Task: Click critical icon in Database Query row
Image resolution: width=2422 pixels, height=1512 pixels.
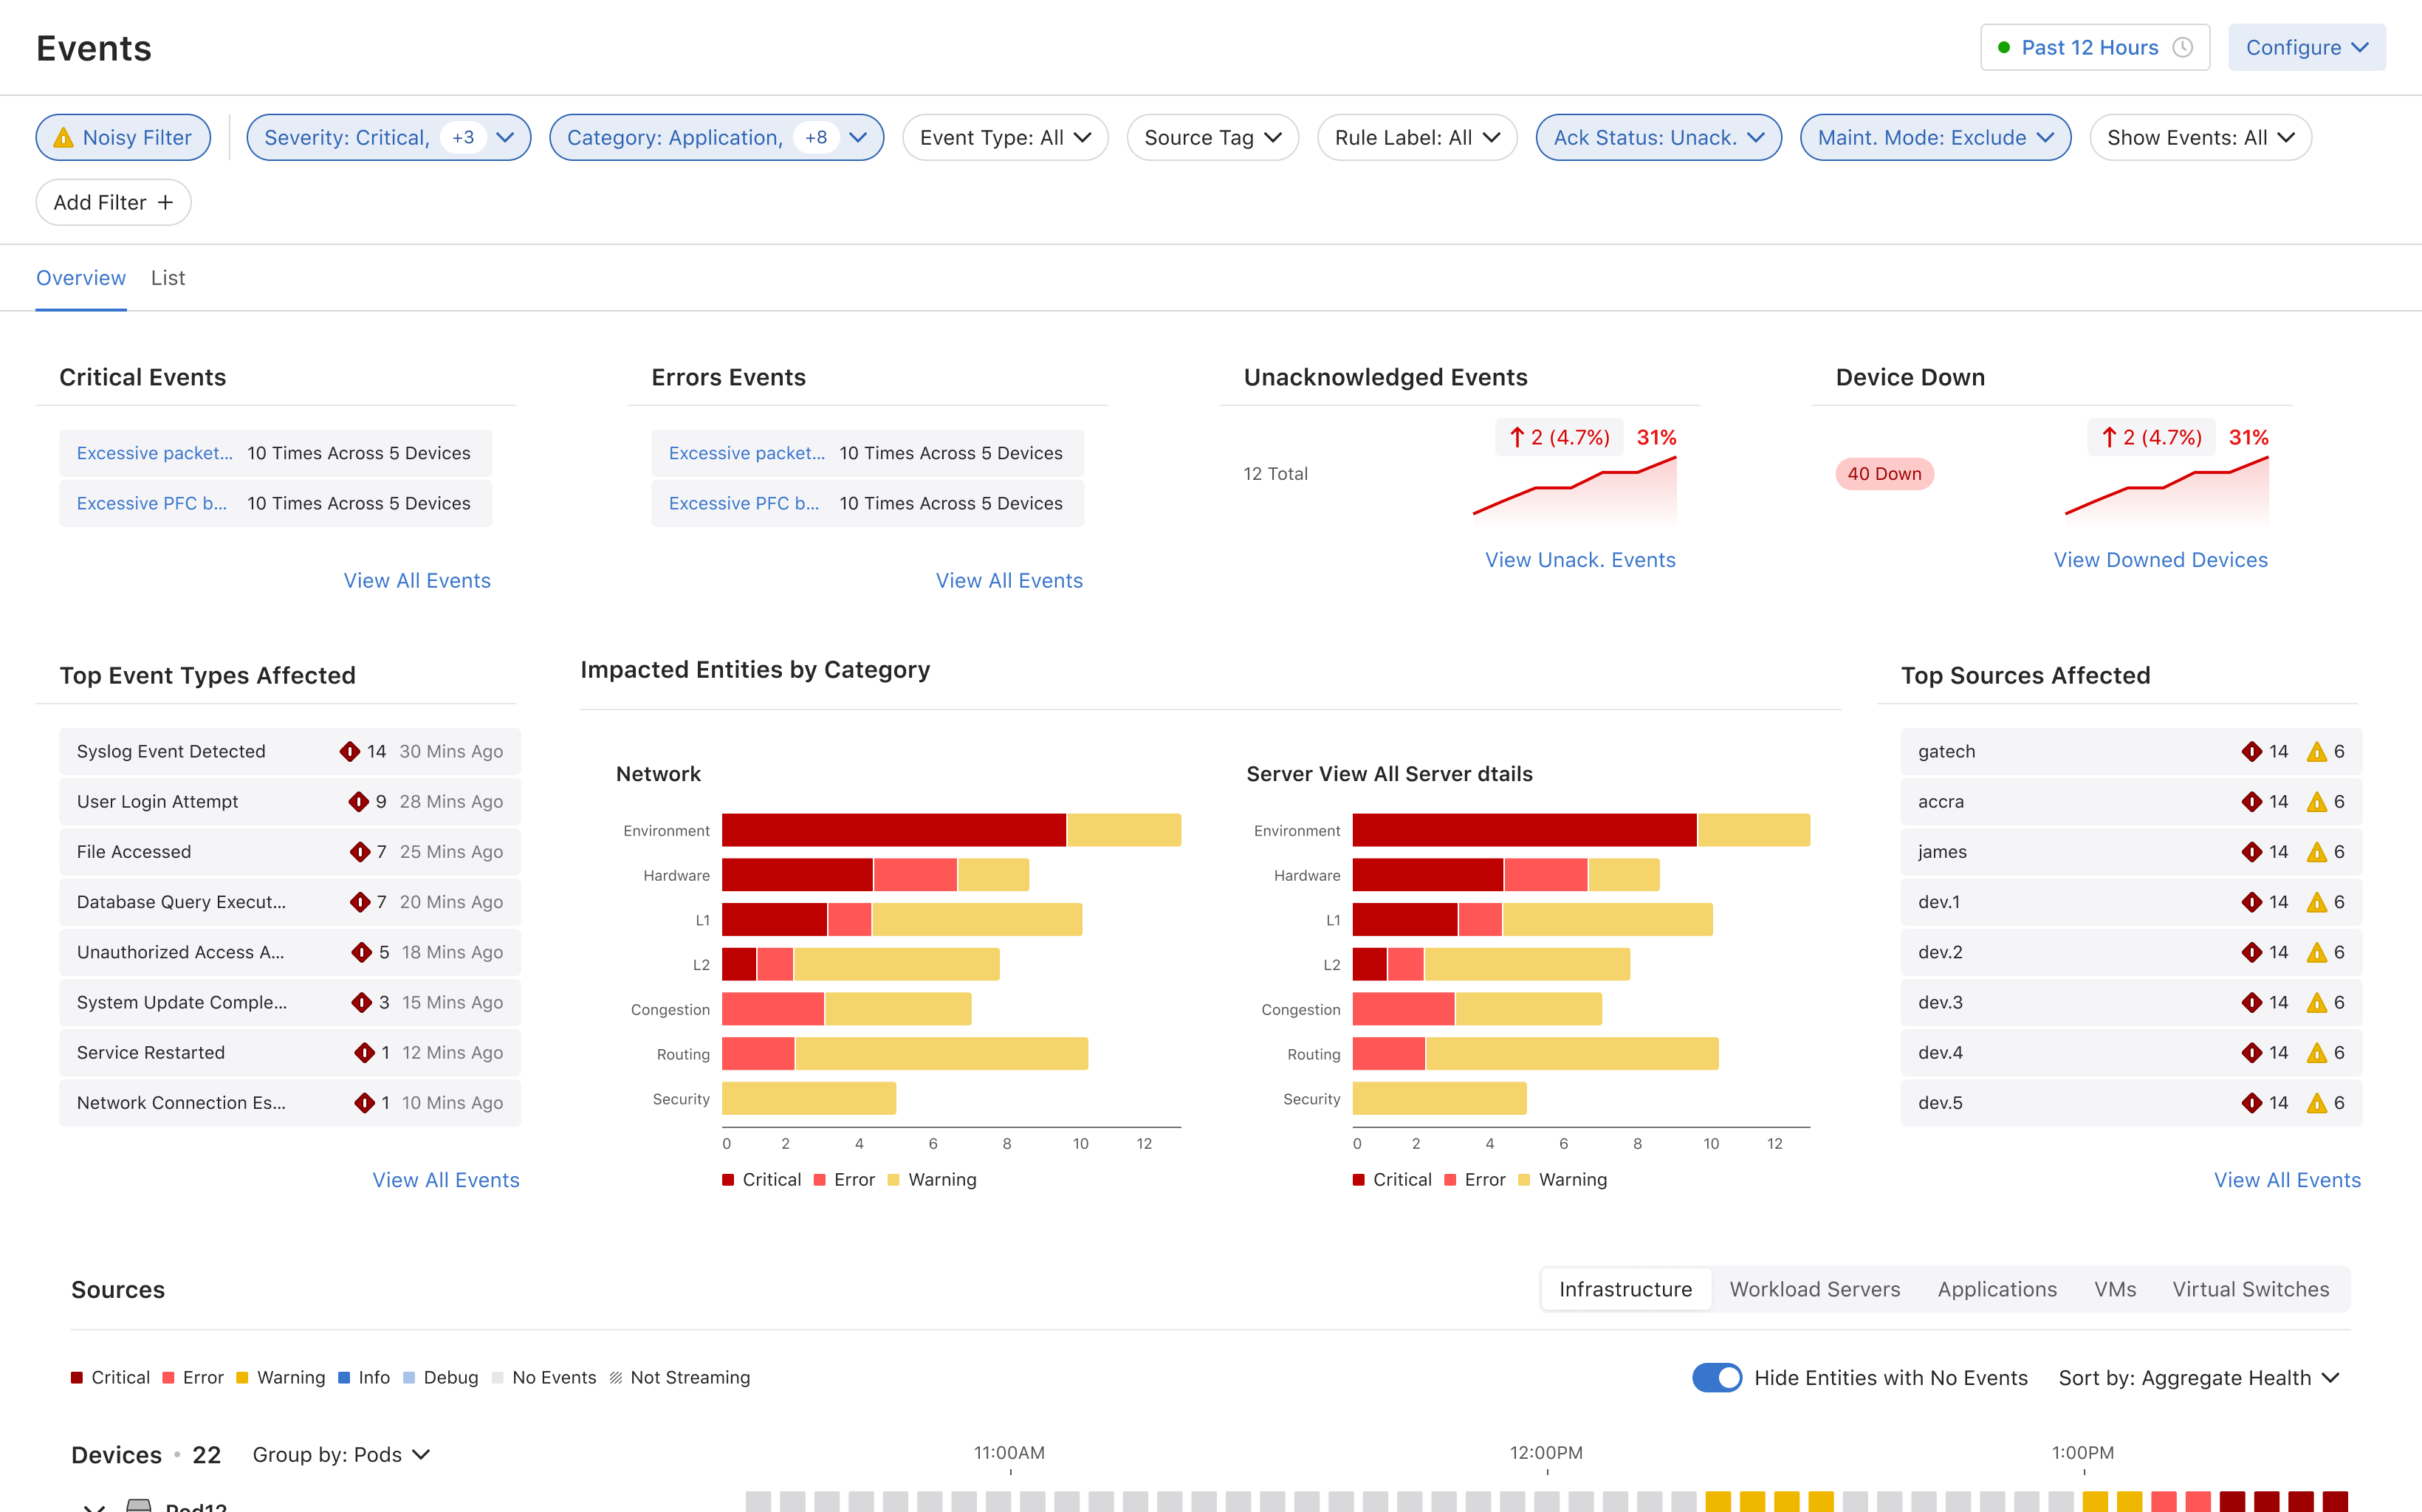Action: (360, 902)
